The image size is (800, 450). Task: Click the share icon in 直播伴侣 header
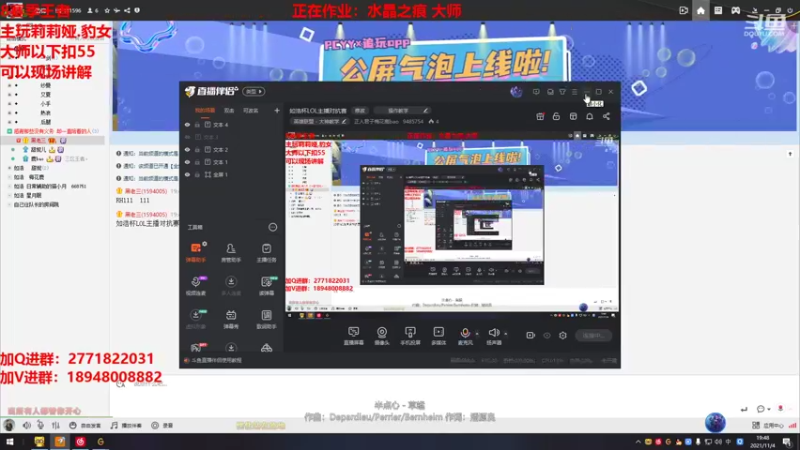coord(606,116)
